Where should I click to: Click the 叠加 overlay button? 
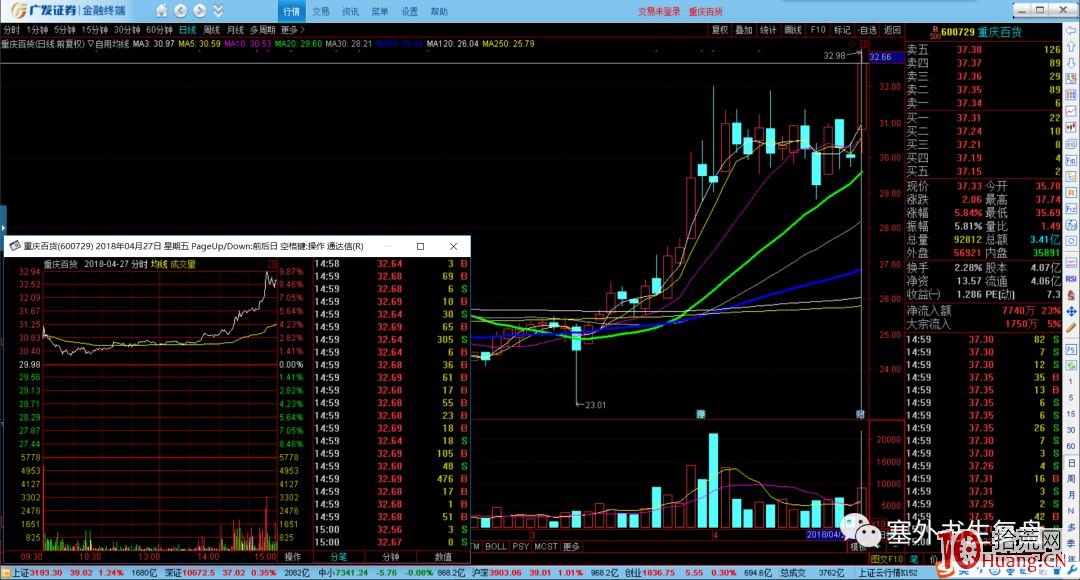(744, 30)
